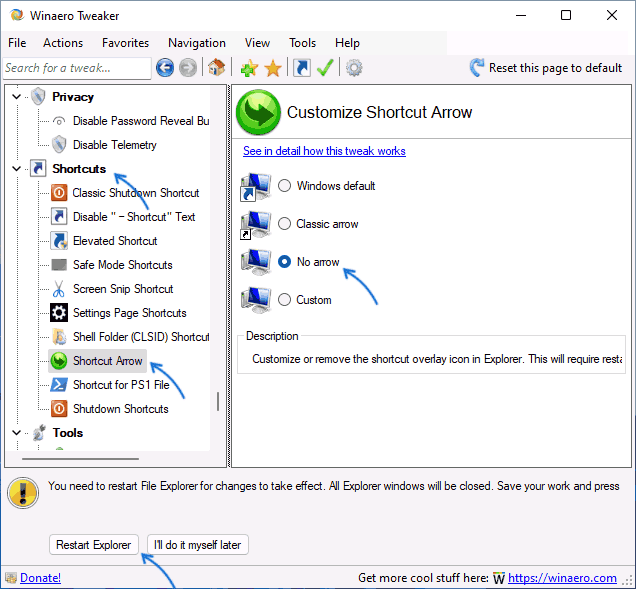Click the Shortcuts category arrow icon

[x=38, y=168]
